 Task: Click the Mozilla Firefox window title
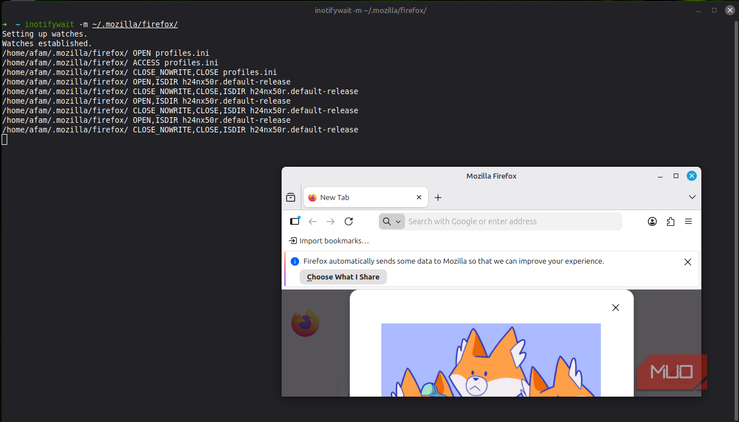tap(491, 176)
